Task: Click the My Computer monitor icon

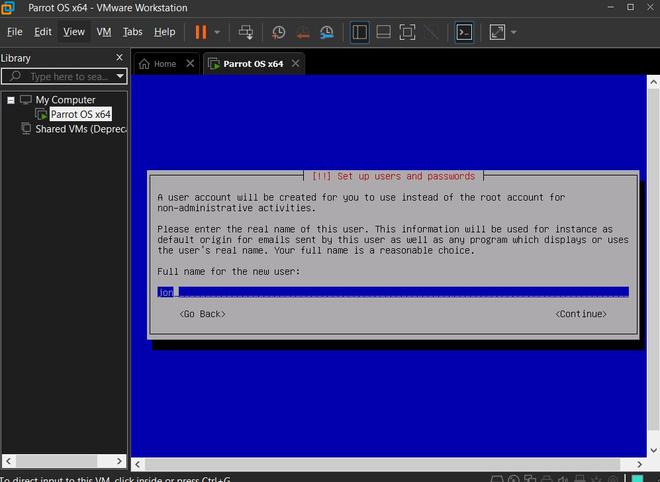Action: [x=26, y=100]
